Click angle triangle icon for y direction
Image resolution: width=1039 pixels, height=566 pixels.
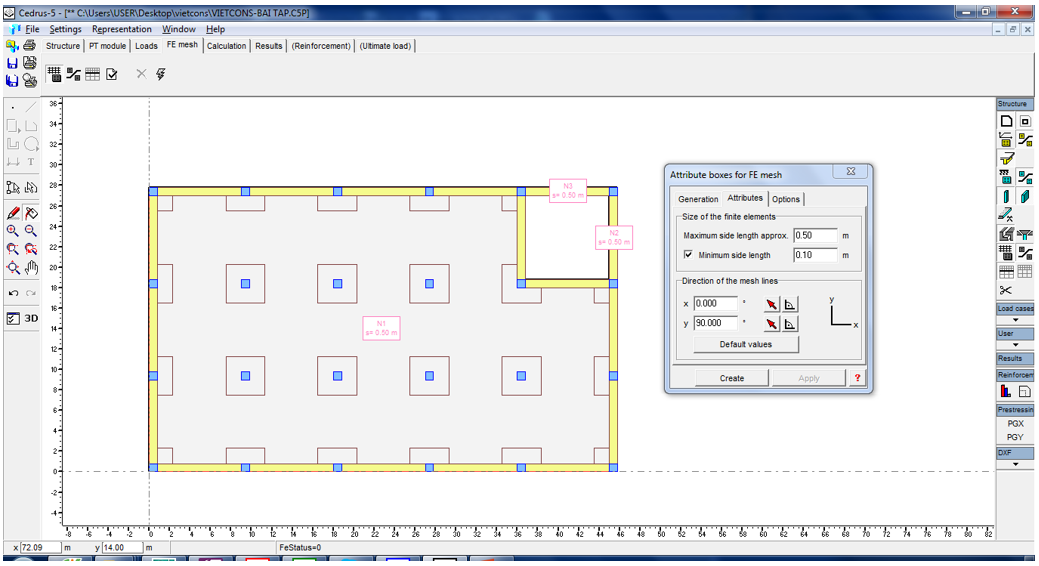(x=790, y=324)
